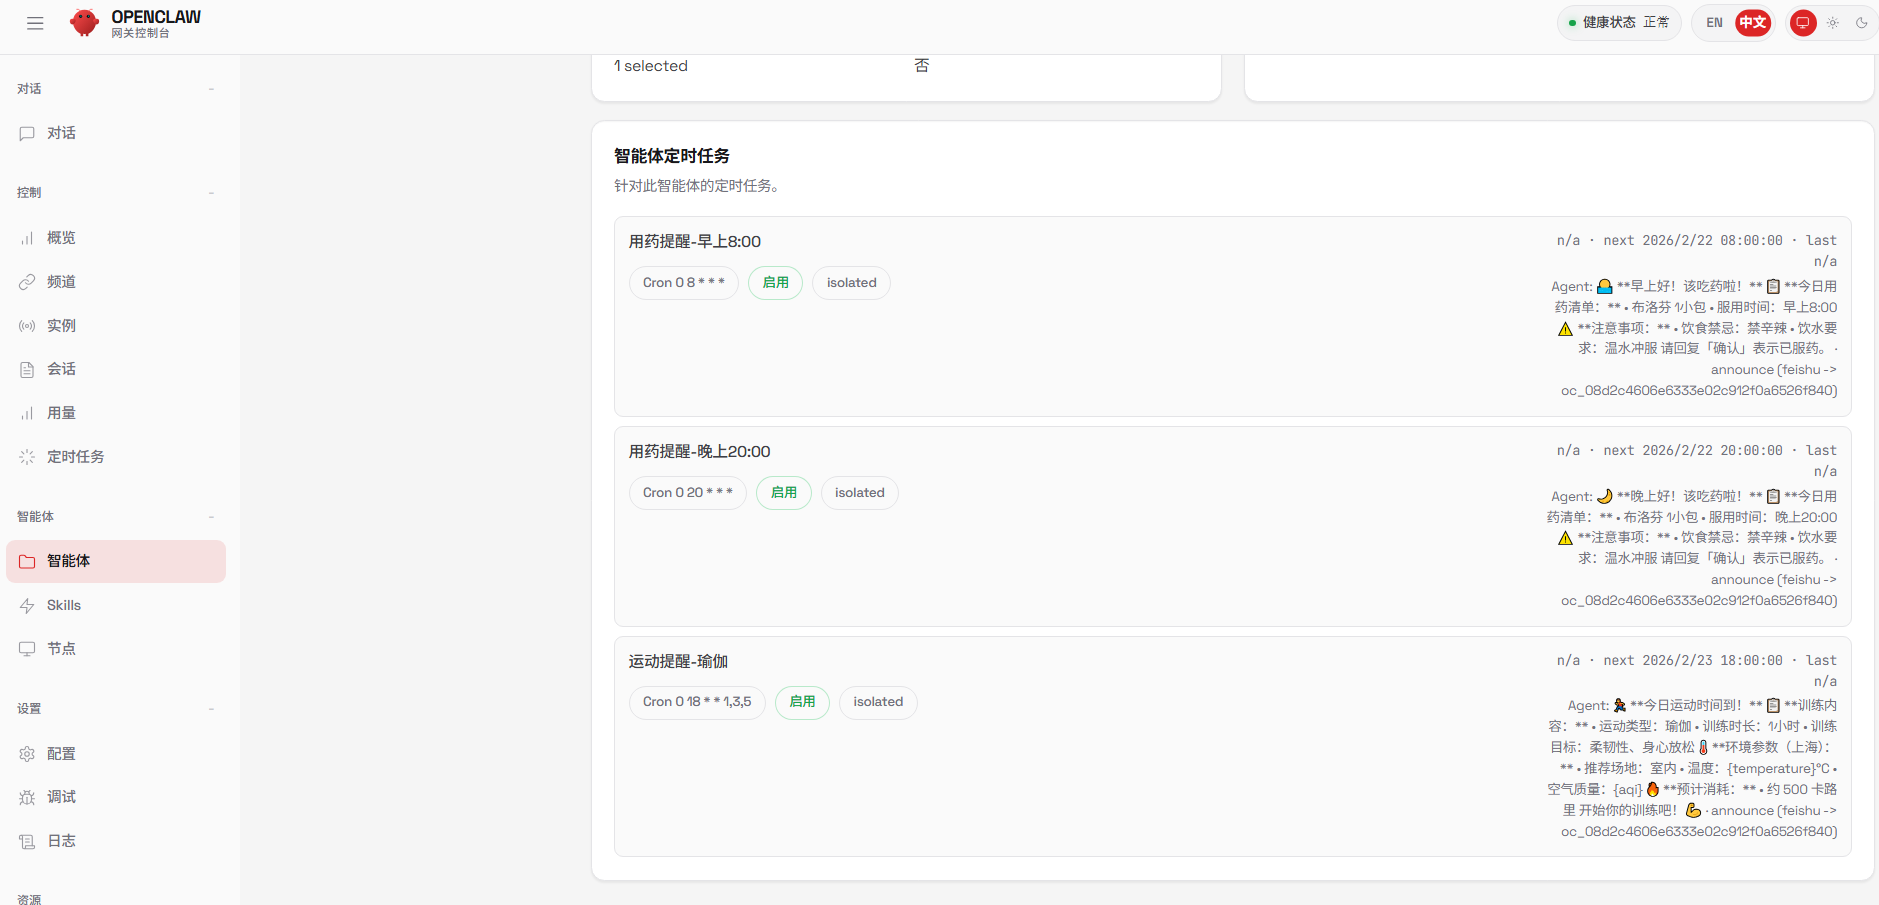Enable light theme with sun icon
1879x905 pixels.
point(1832,23)
